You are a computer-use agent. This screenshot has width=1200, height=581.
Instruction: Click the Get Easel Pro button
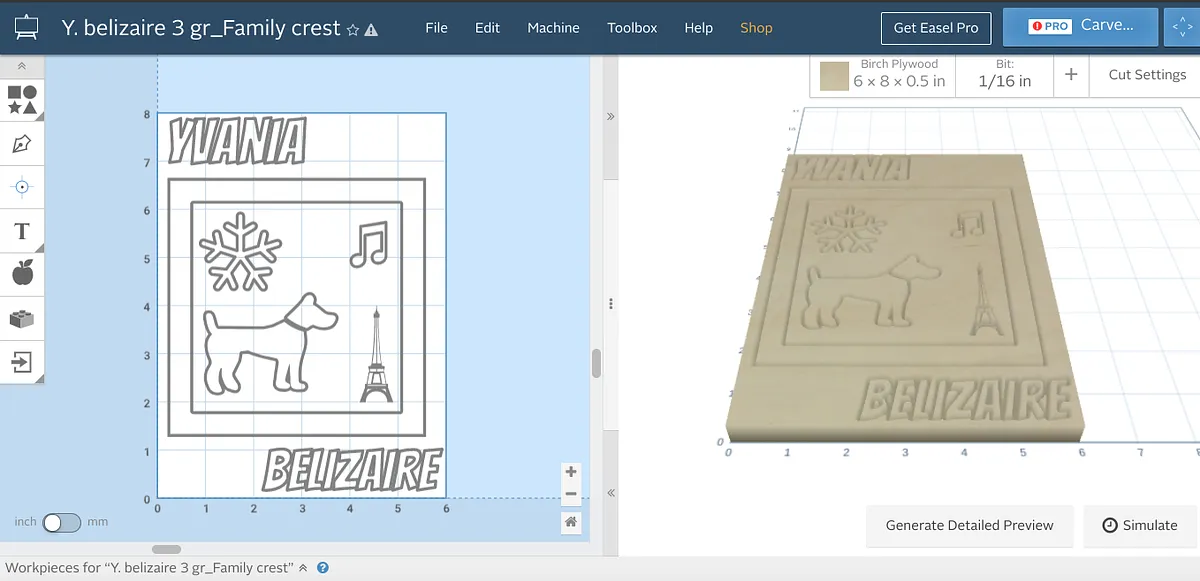pyautogui.click(x=935, y=28)
